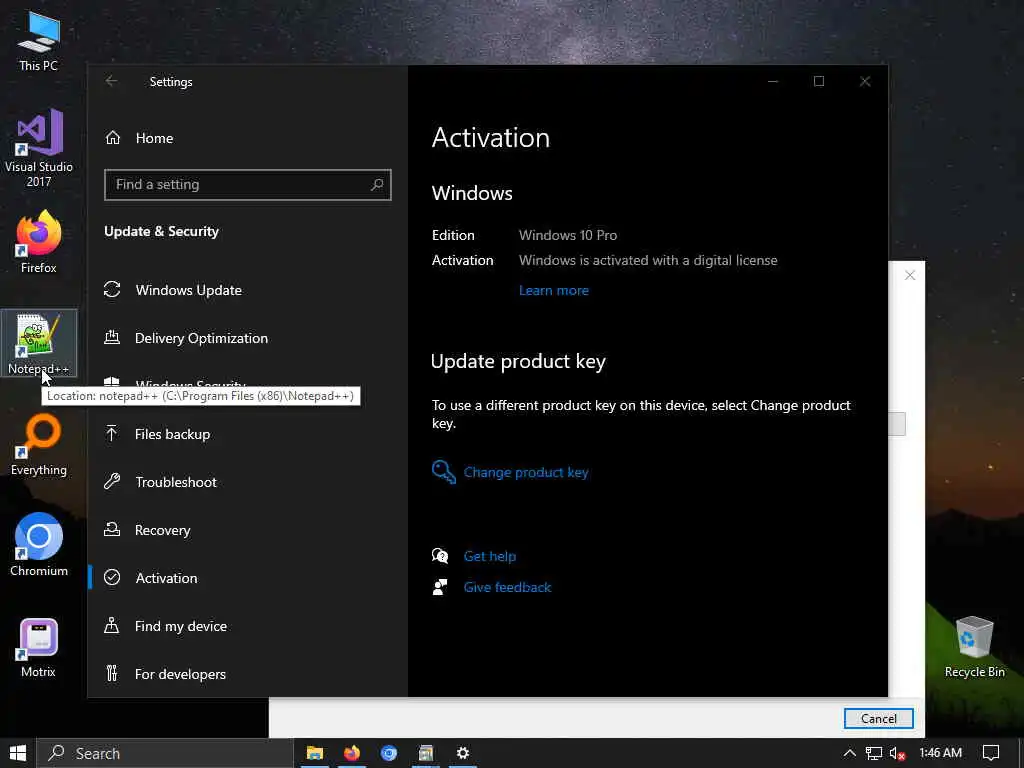Click Cancel in the background dialog
The width and height of the screenshot is (1024, 768).
coord(878,719)
